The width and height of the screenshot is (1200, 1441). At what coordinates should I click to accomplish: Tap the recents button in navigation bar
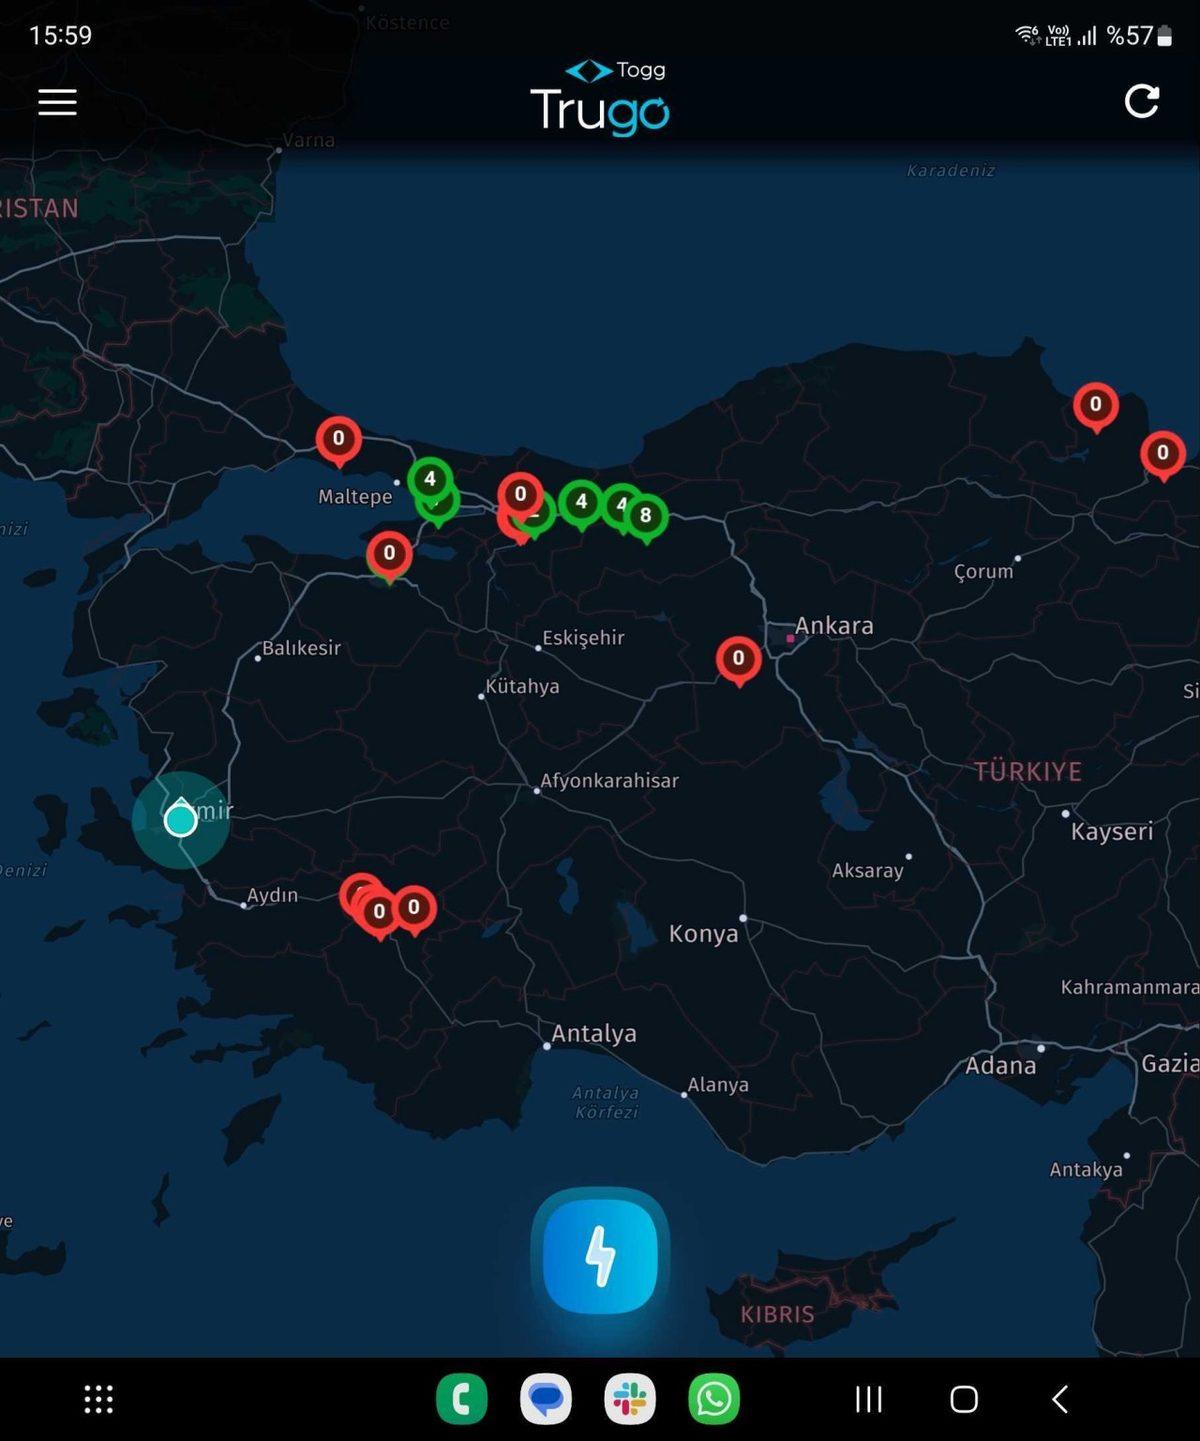click(869, 1400)
